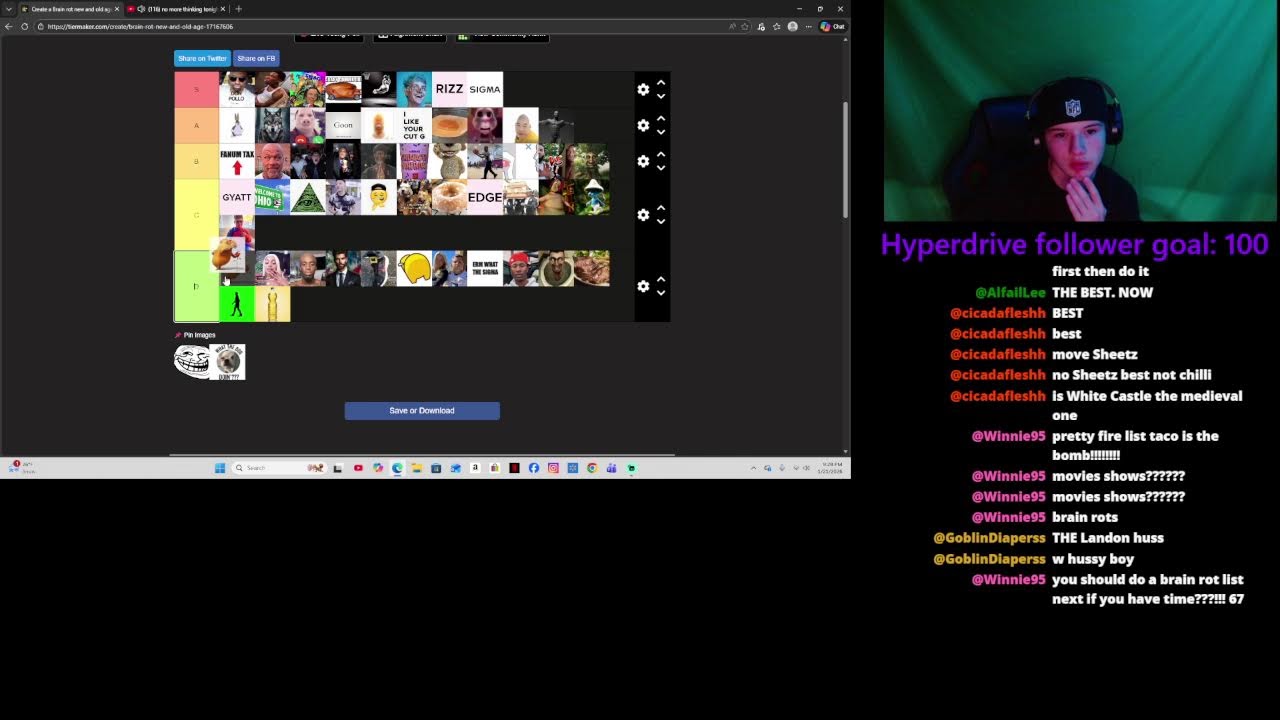Open the browser Chat copilot button

[x=832, y=26]
